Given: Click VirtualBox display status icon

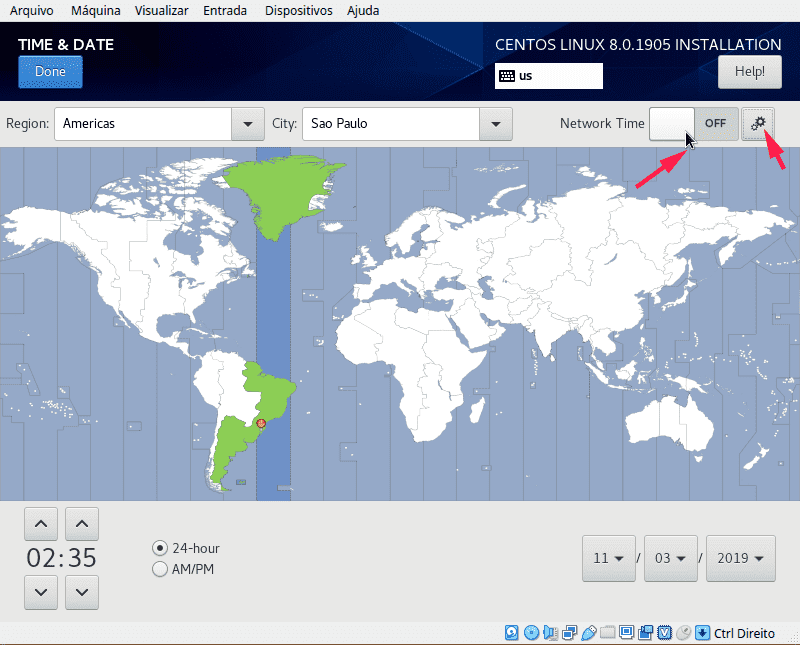Looking at the screenshot, I should 626,633.
